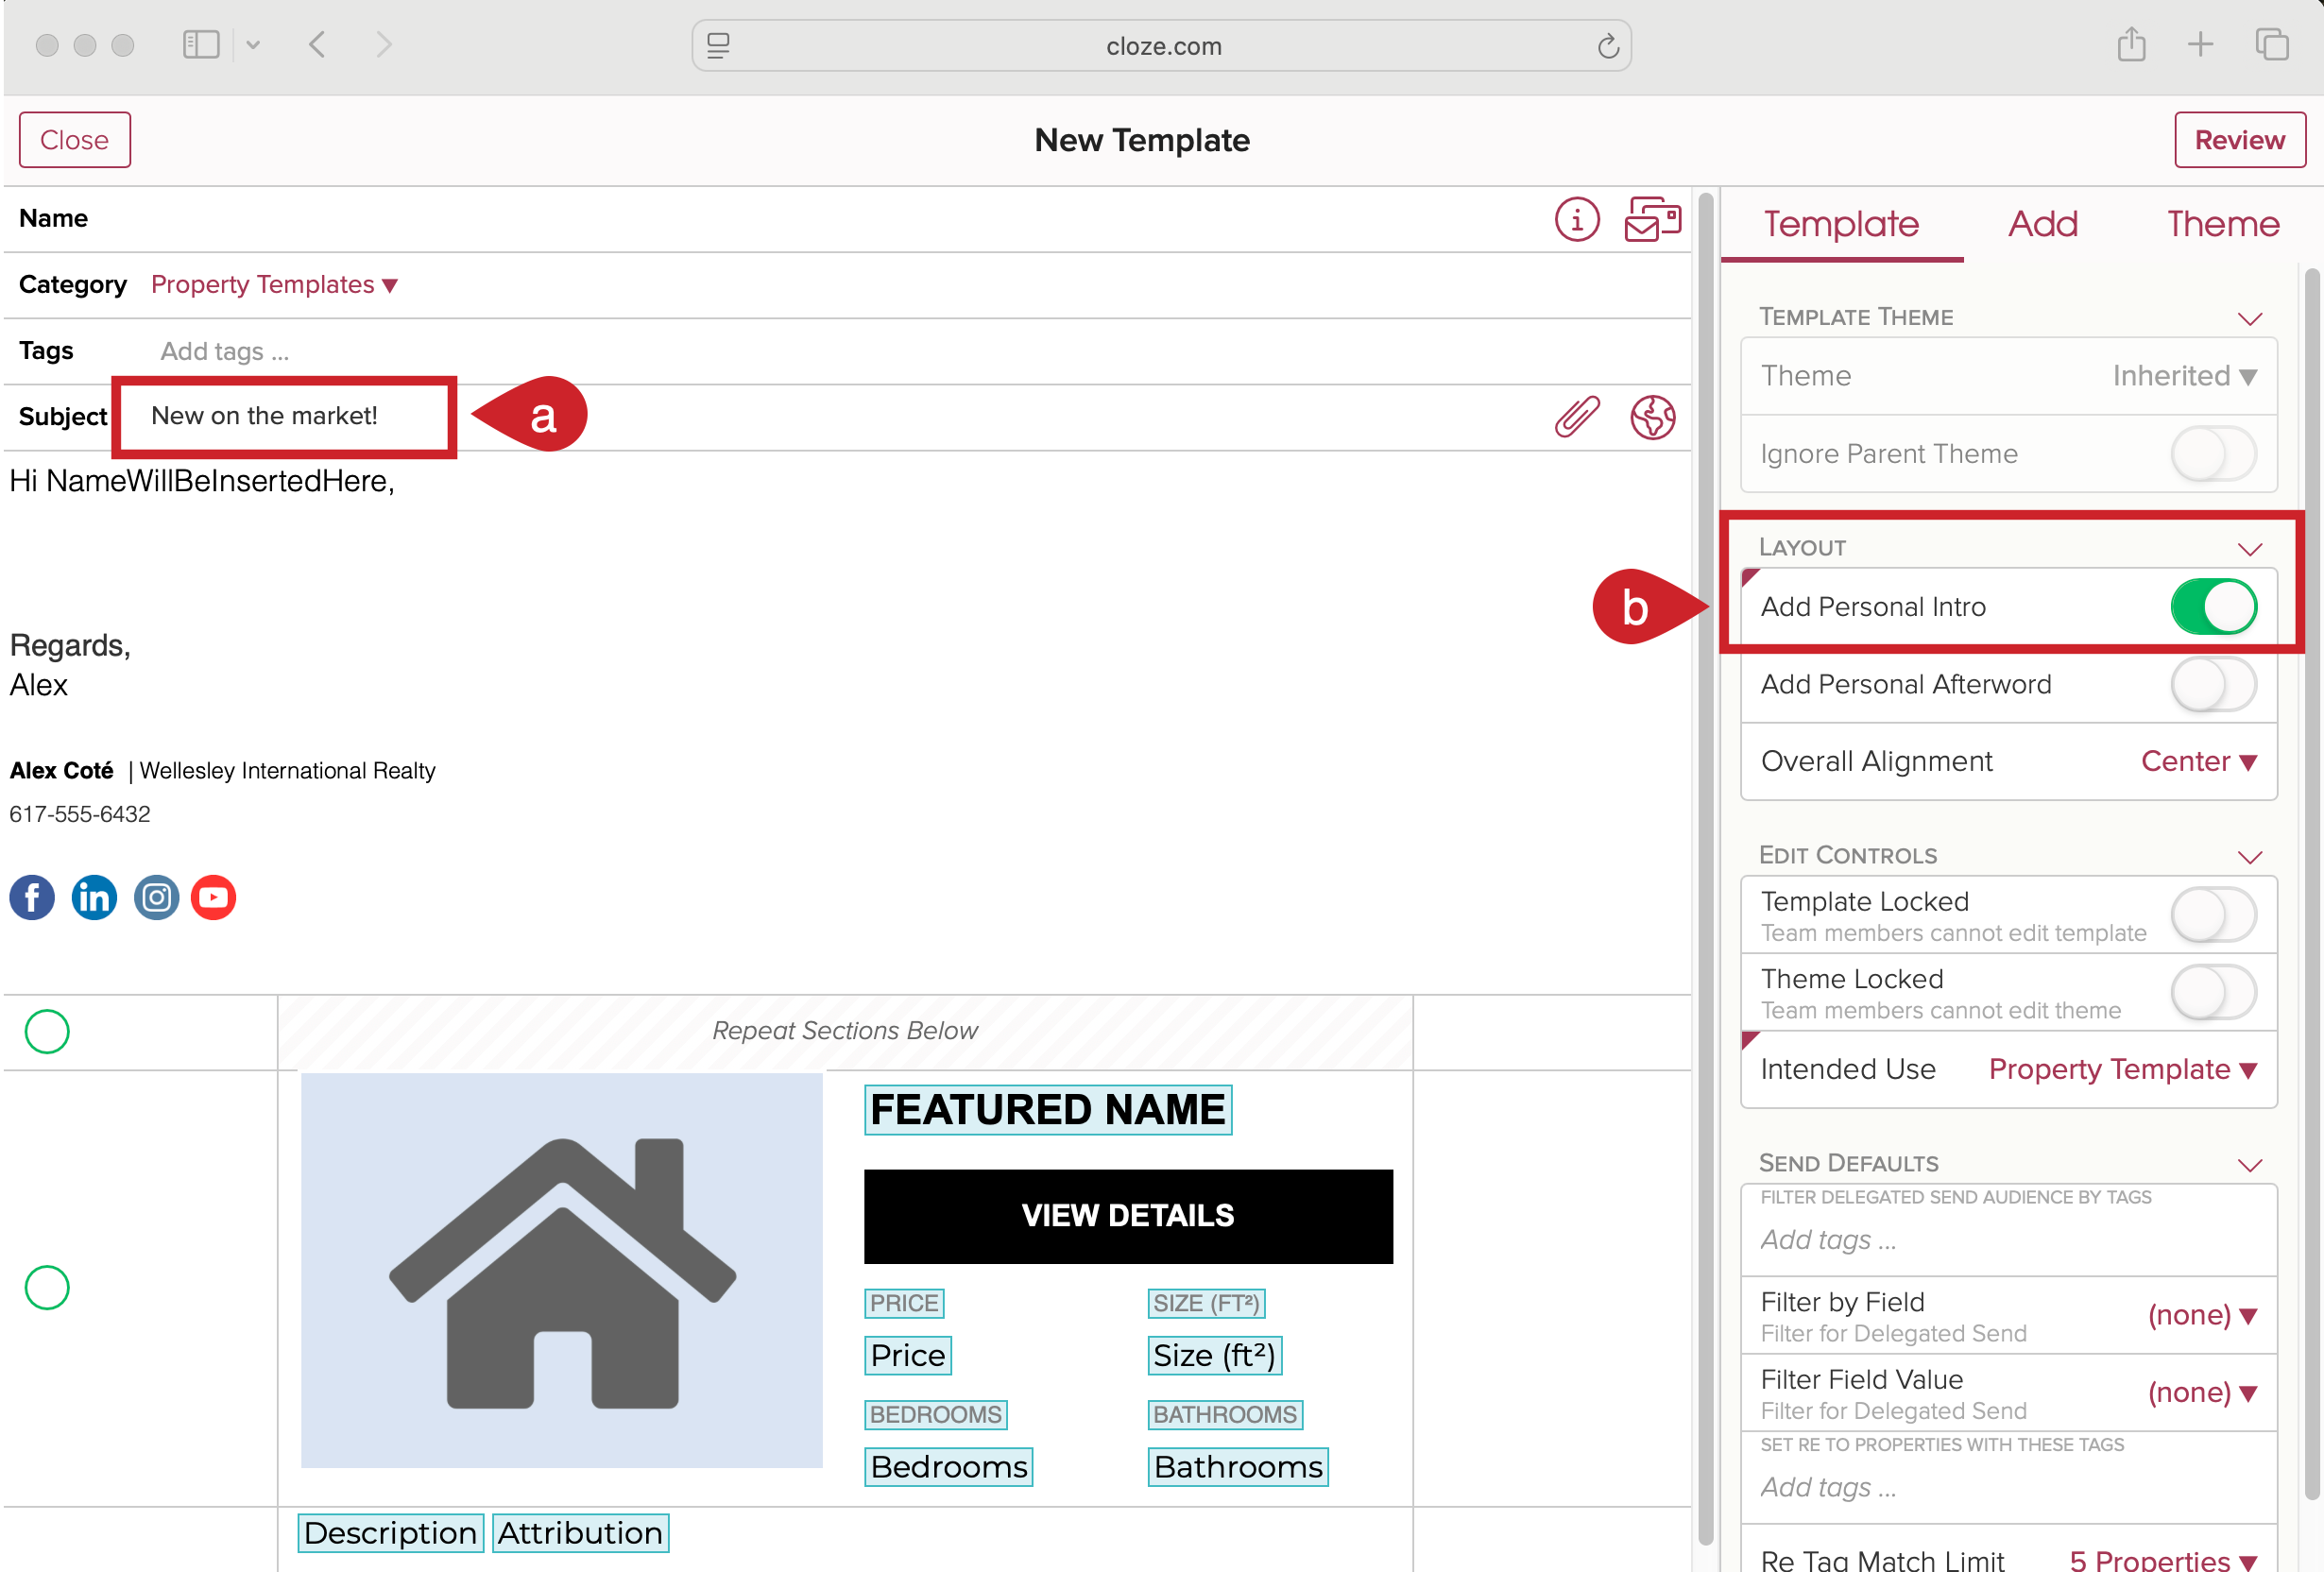Switch to the Template tab

[x=1841, y=223]
